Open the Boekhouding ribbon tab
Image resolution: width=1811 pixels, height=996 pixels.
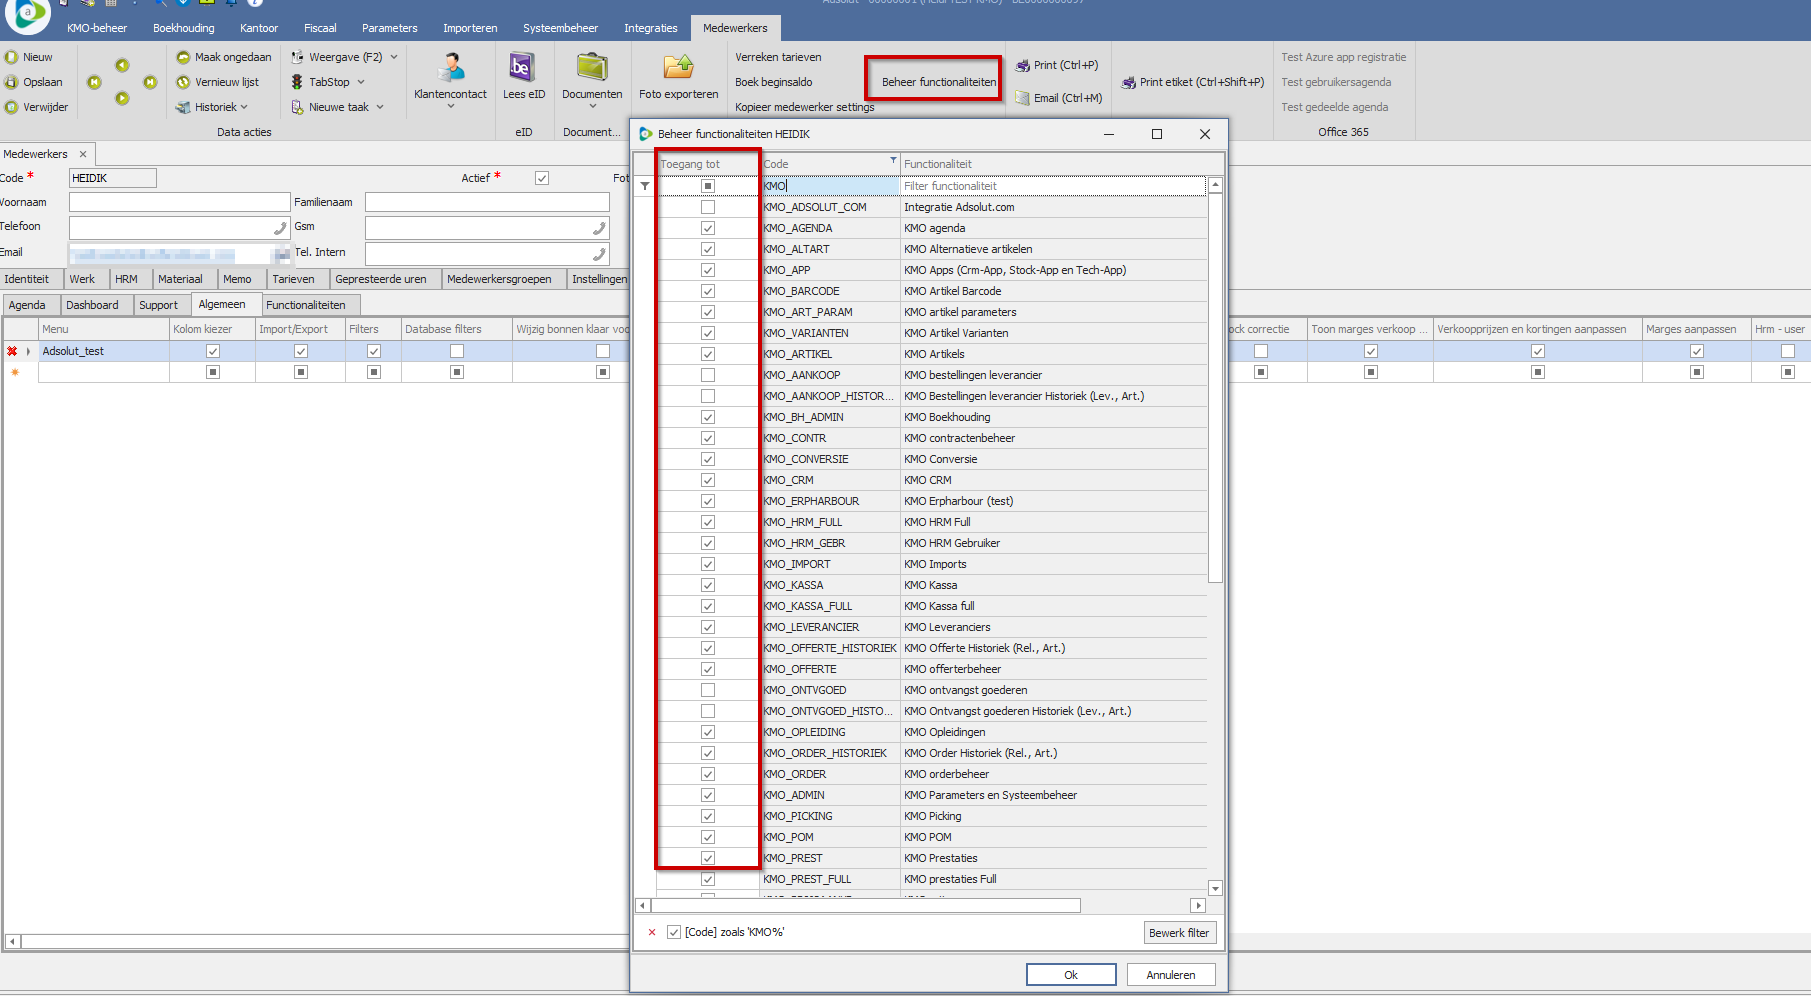tap(183, 28)
